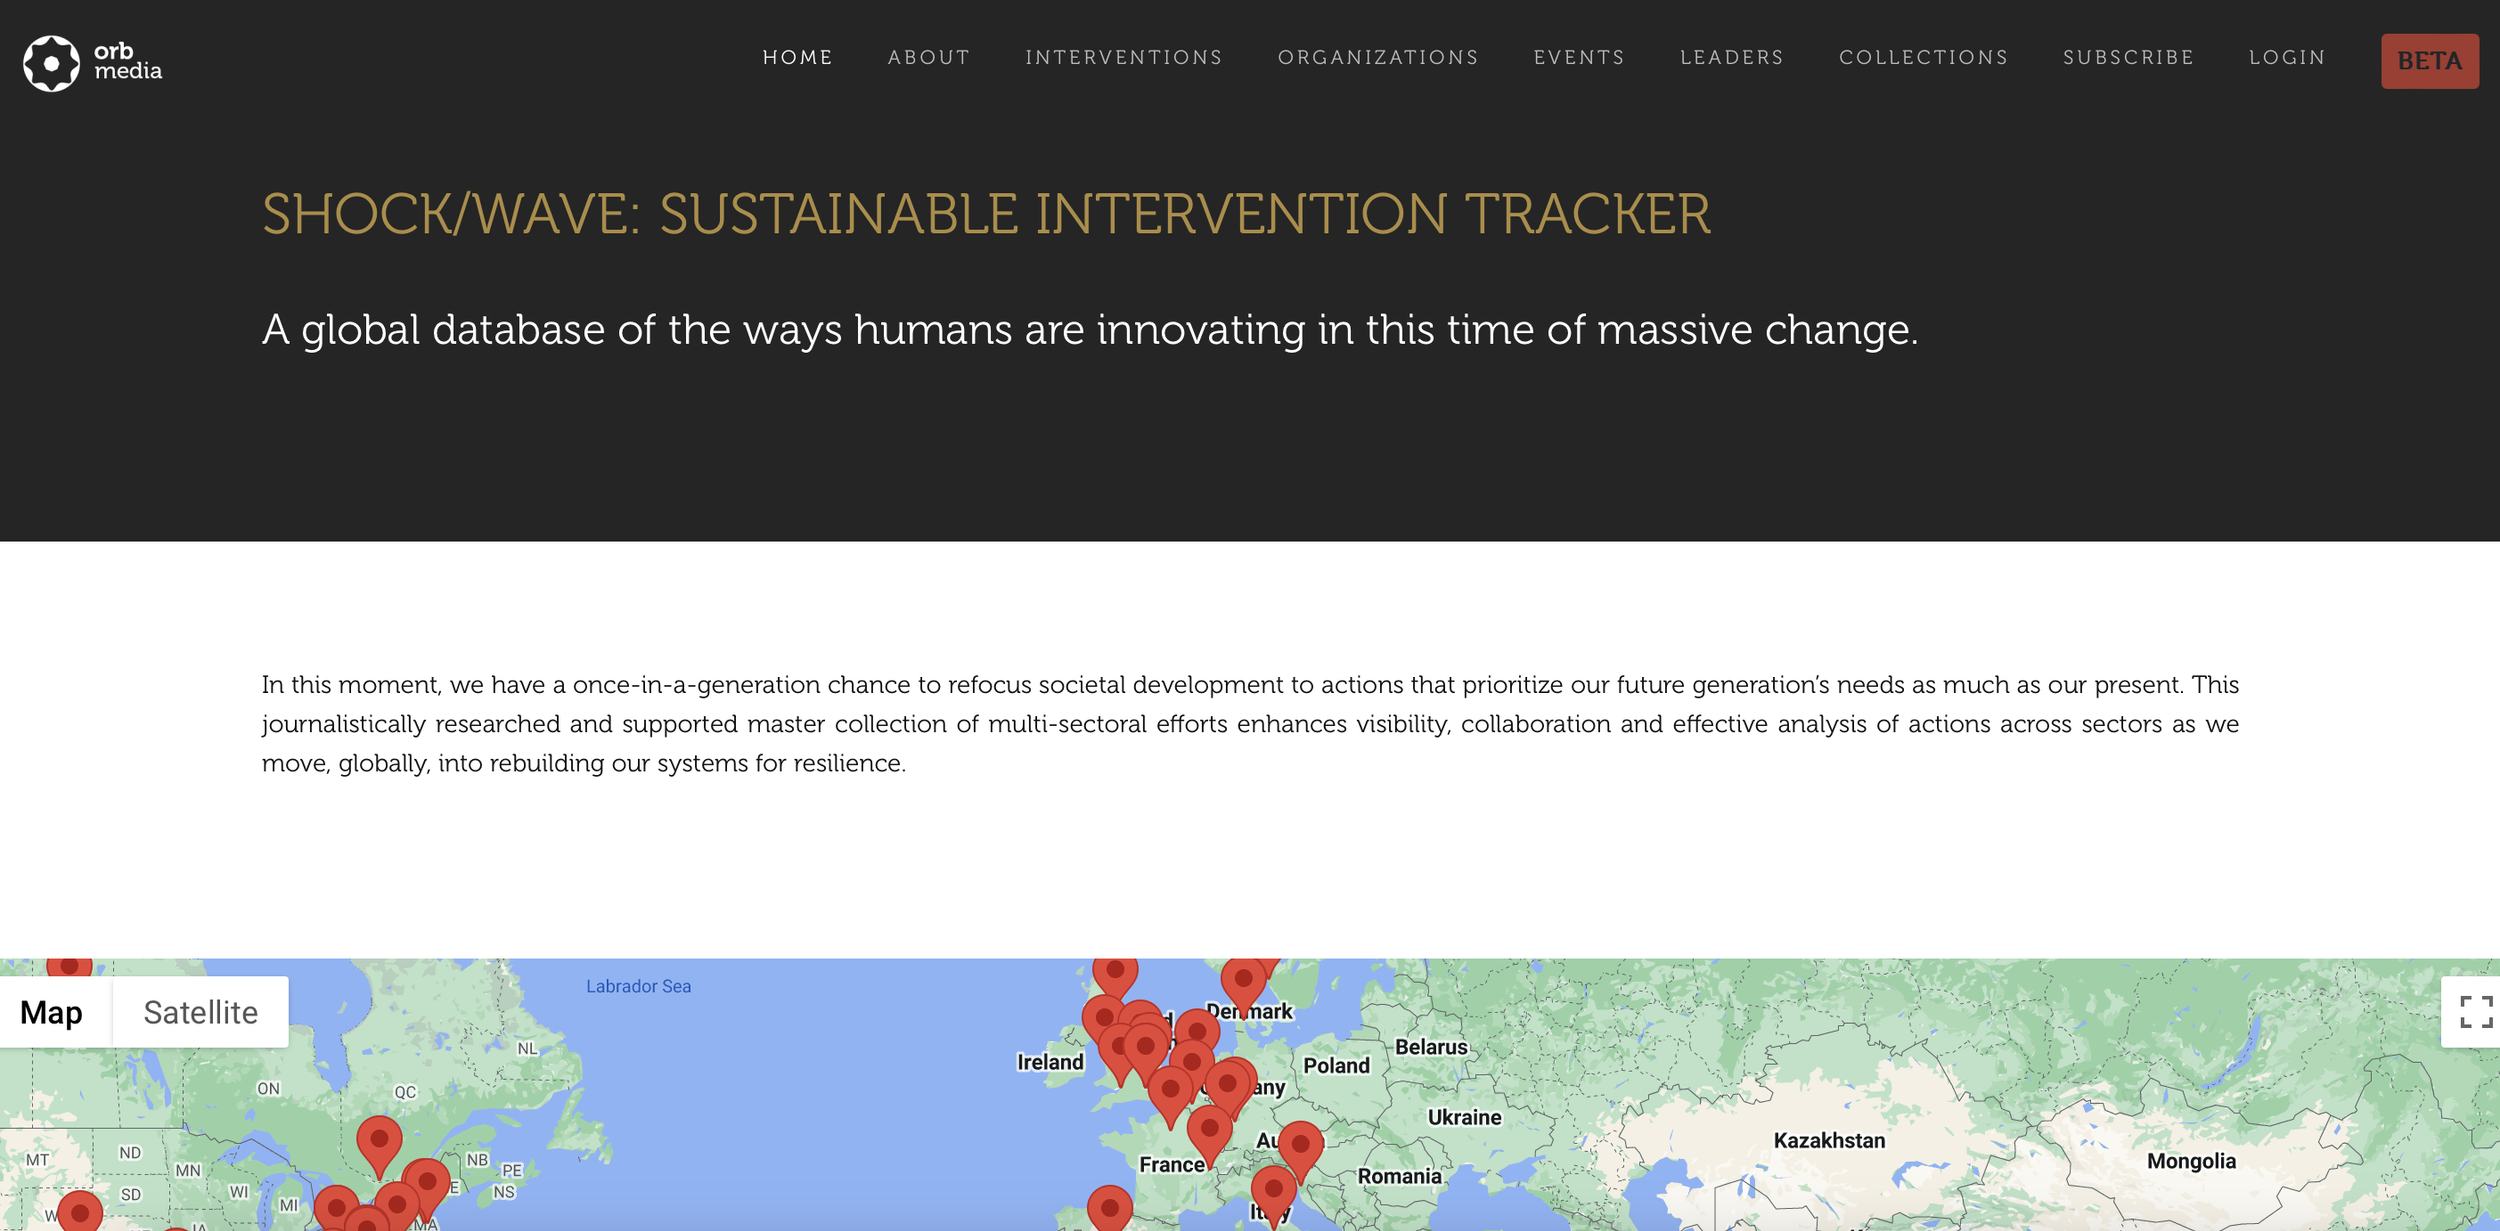Click the Subscribe link
Viewport: 2500px width, 1231px height.
[x=2128, y=58]
